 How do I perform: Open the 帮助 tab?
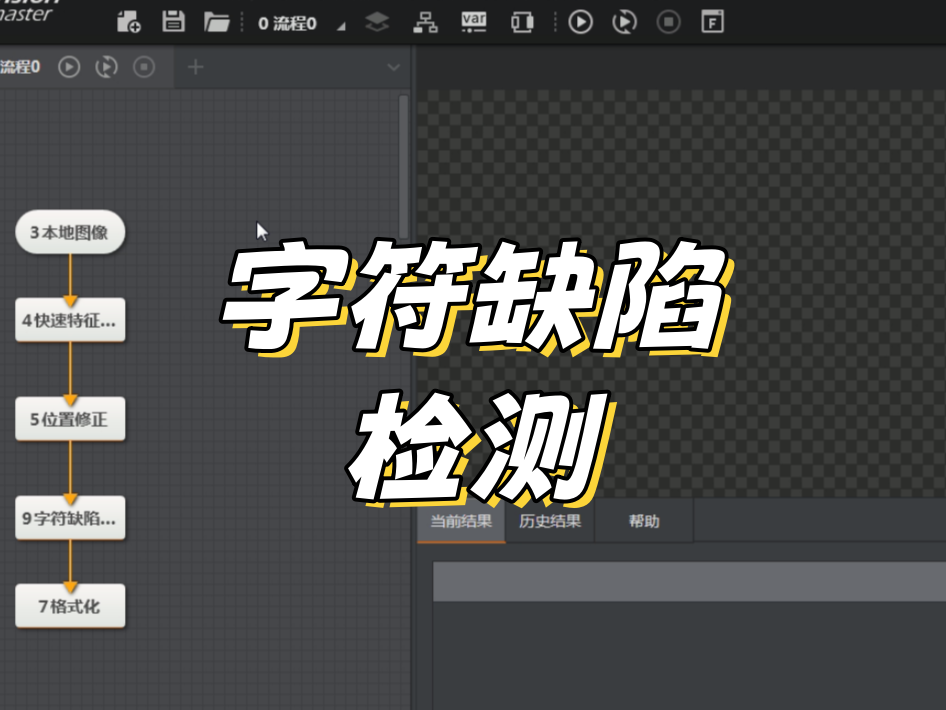pos(644,522)
